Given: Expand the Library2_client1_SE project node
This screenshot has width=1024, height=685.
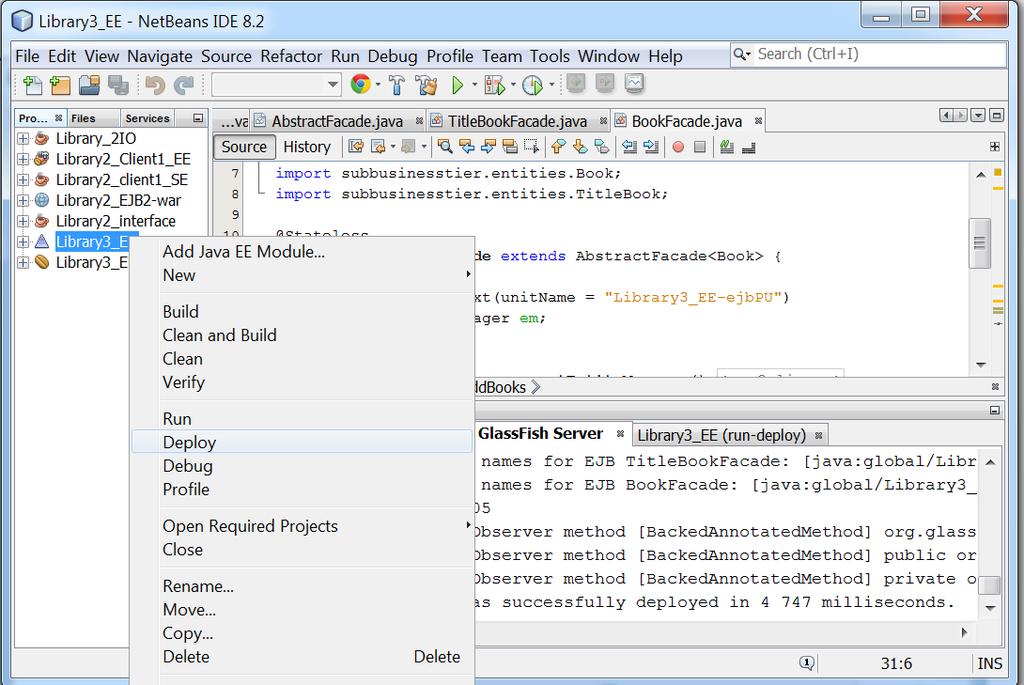Looking at the screenshot, I should [23, 180].
